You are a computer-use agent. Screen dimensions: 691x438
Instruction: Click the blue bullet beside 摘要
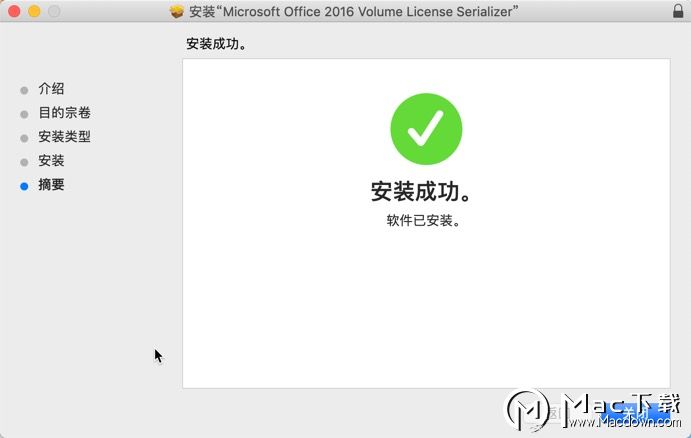click(x=24, y=186)
